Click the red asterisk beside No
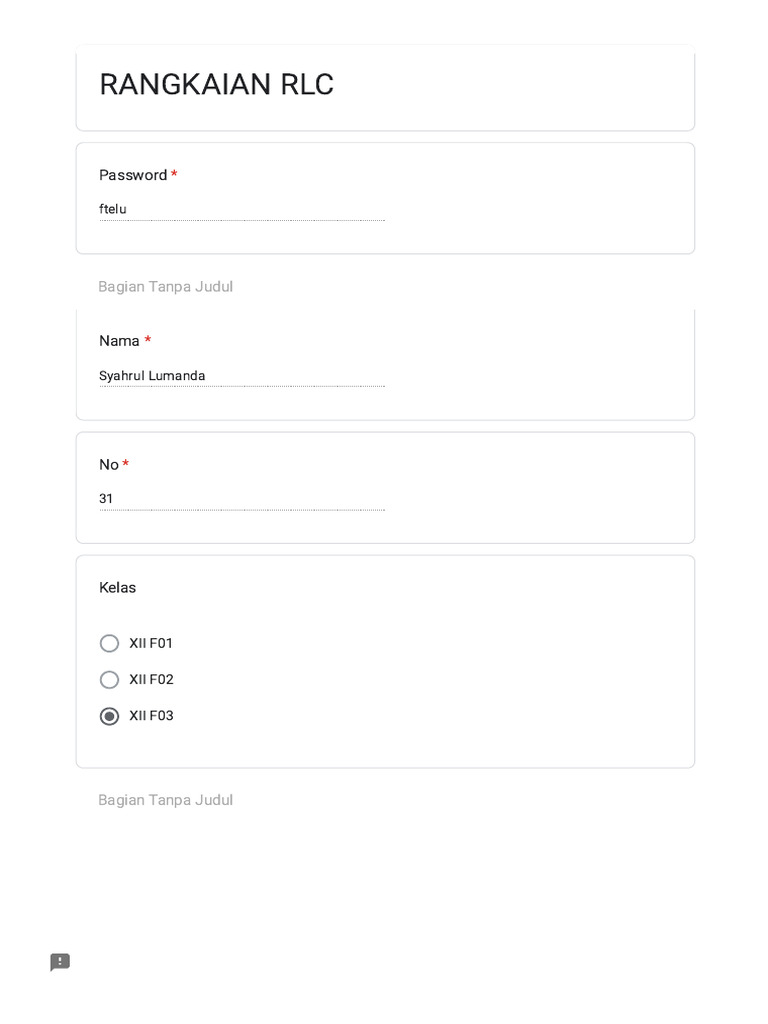The image size is (768, 1024). pyautogui.click(x=126, y=464)
